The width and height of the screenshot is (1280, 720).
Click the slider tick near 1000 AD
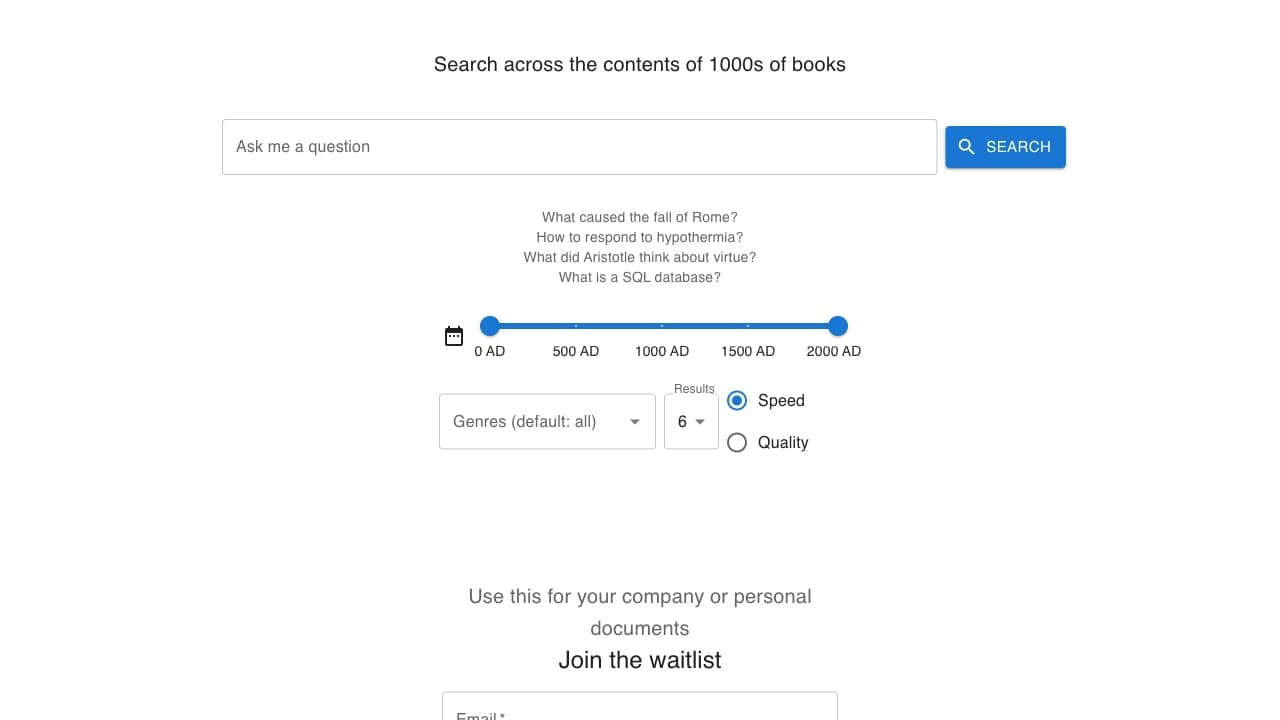click(661, 326)
